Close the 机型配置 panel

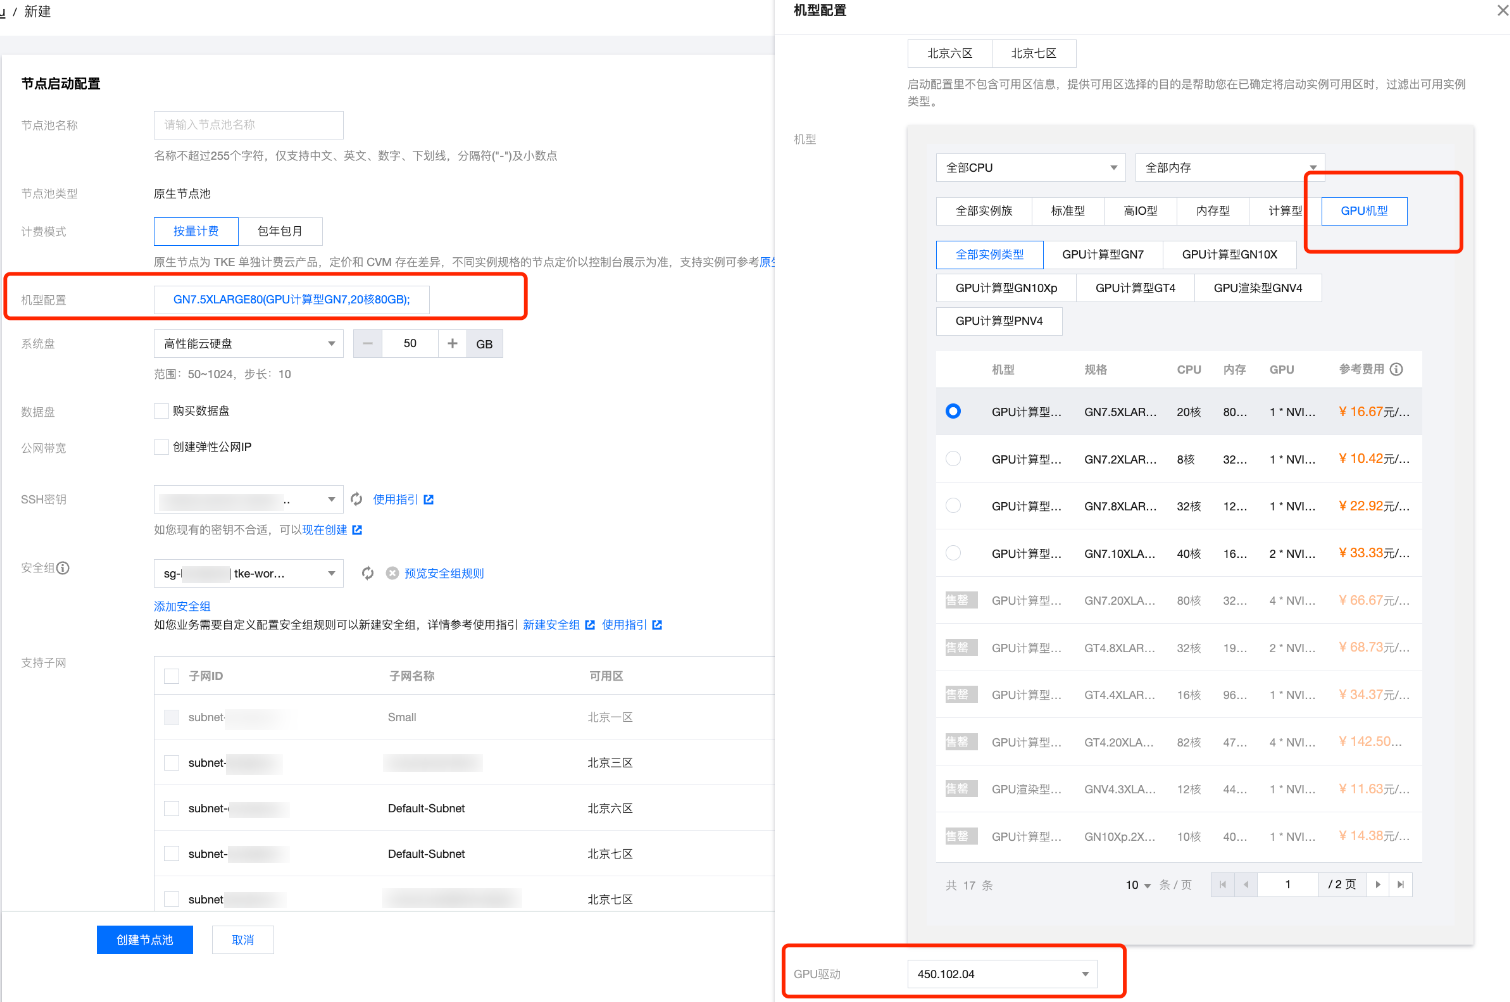click(x=1502, y=10)
